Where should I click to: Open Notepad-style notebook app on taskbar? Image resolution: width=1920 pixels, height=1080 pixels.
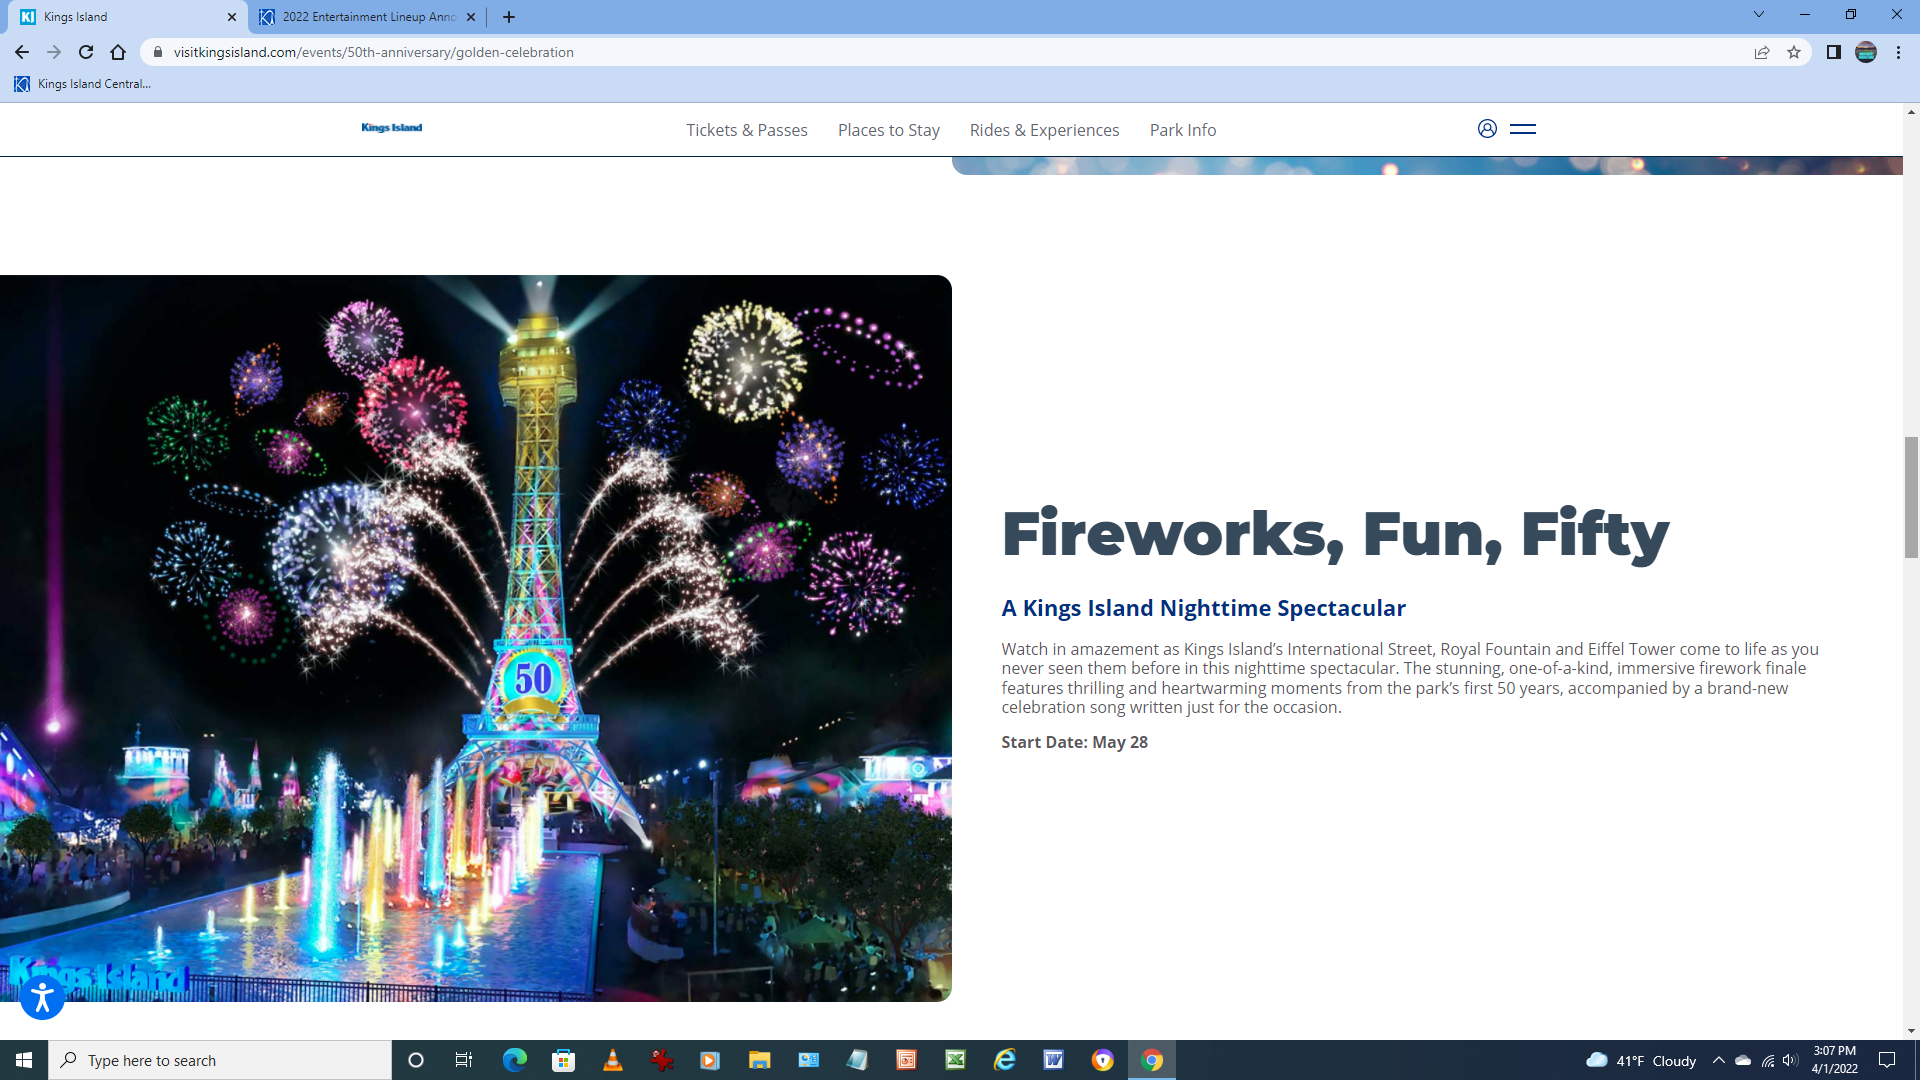(x=857, y=1060)
